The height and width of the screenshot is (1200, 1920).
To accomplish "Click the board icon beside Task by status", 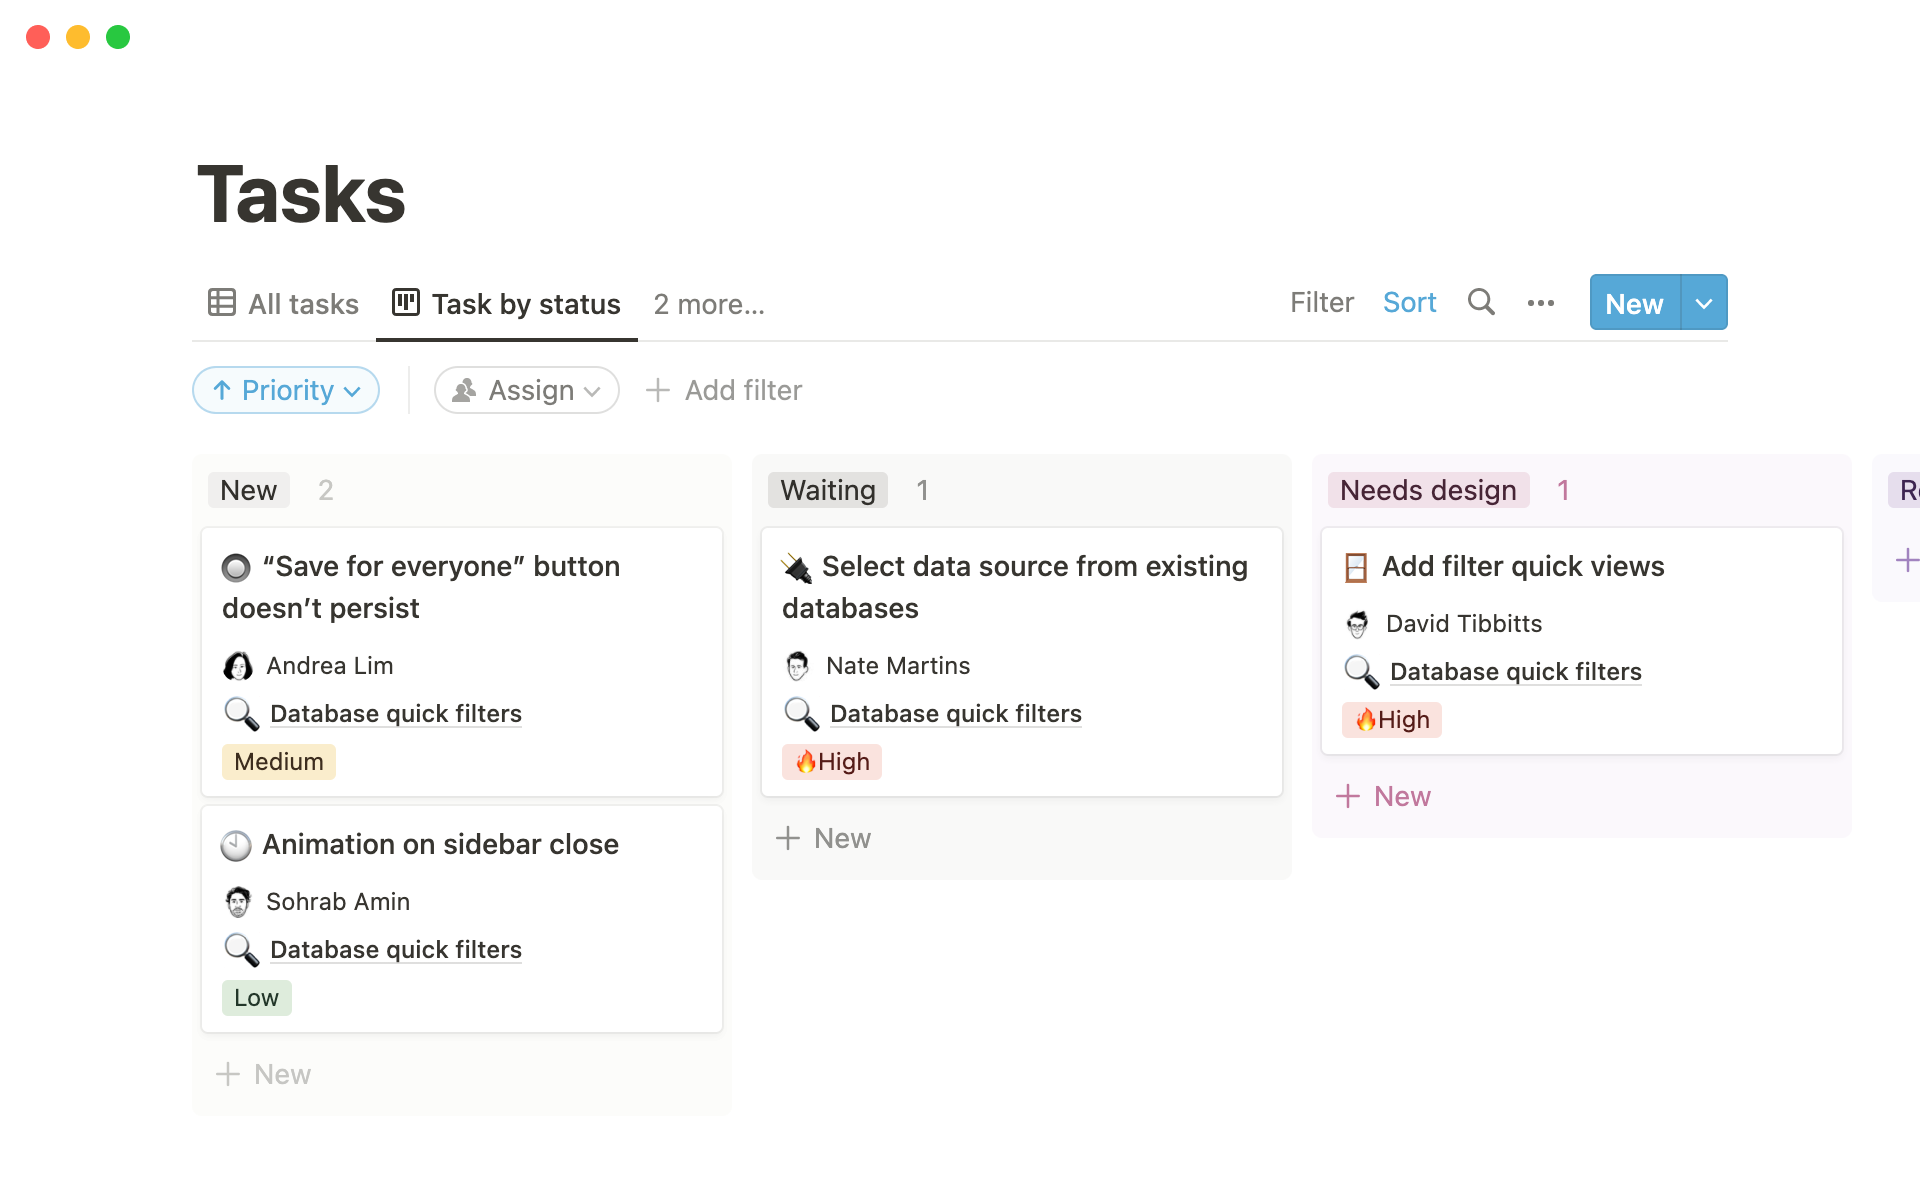I will (406, 302).
